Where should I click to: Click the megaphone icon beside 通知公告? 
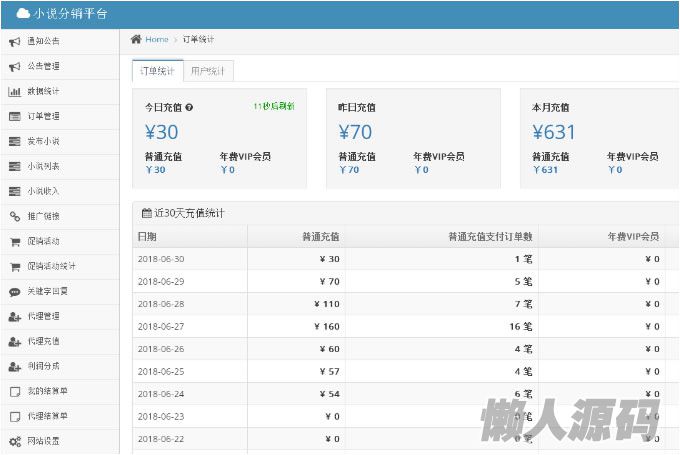pos(15,41)
